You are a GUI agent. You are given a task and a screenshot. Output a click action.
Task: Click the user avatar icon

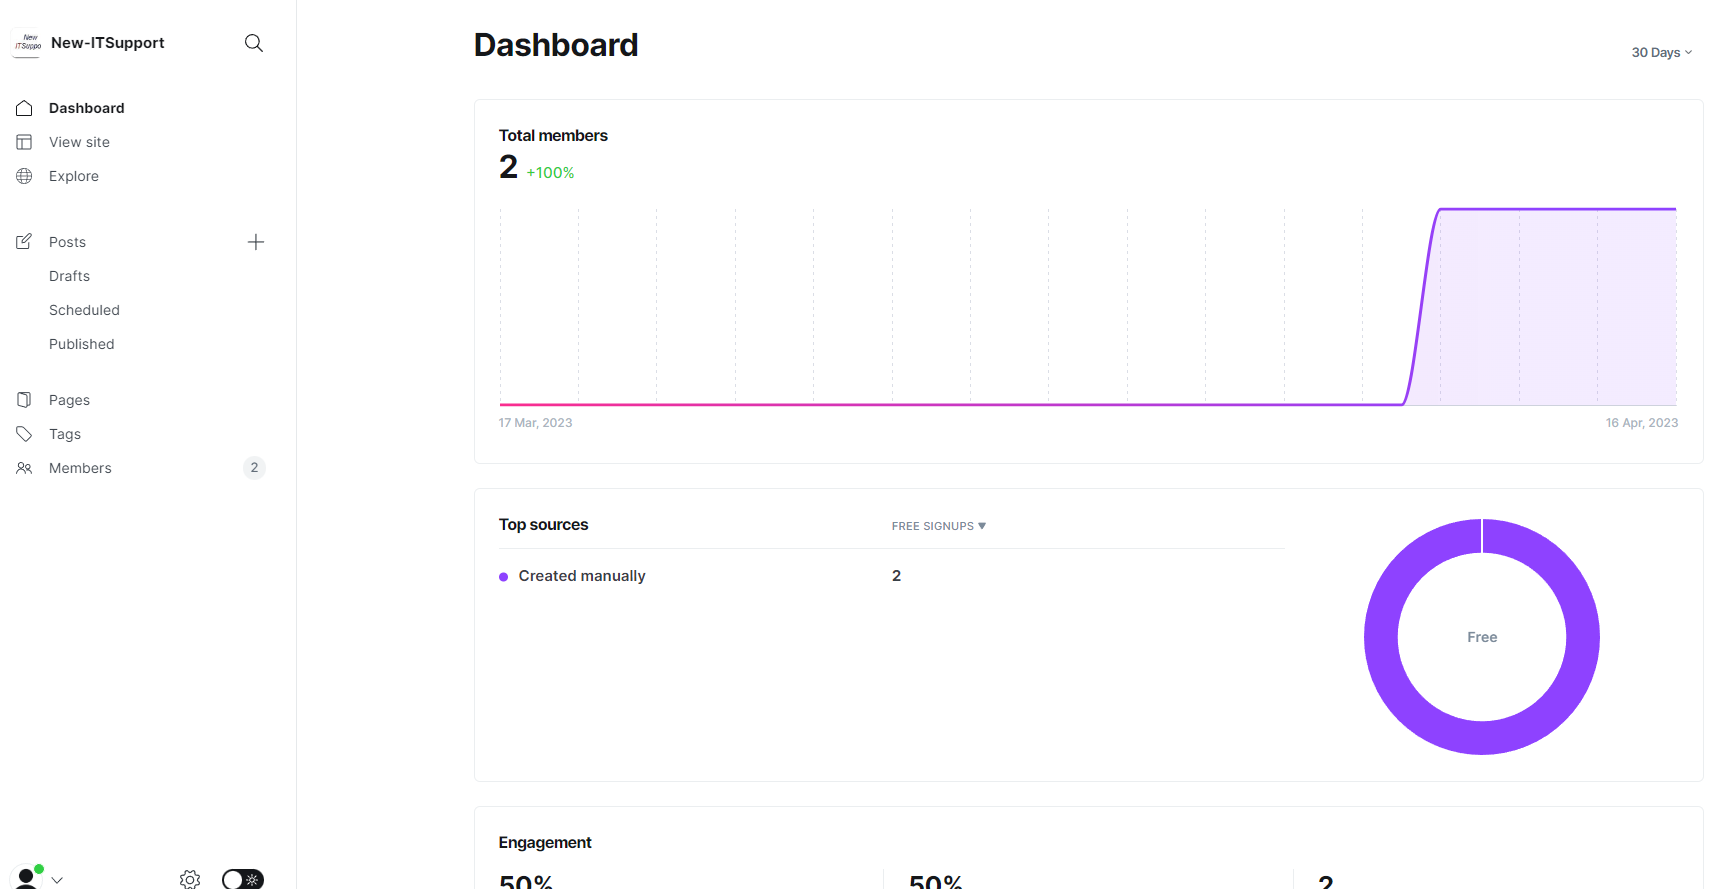[x=27, y=878]
